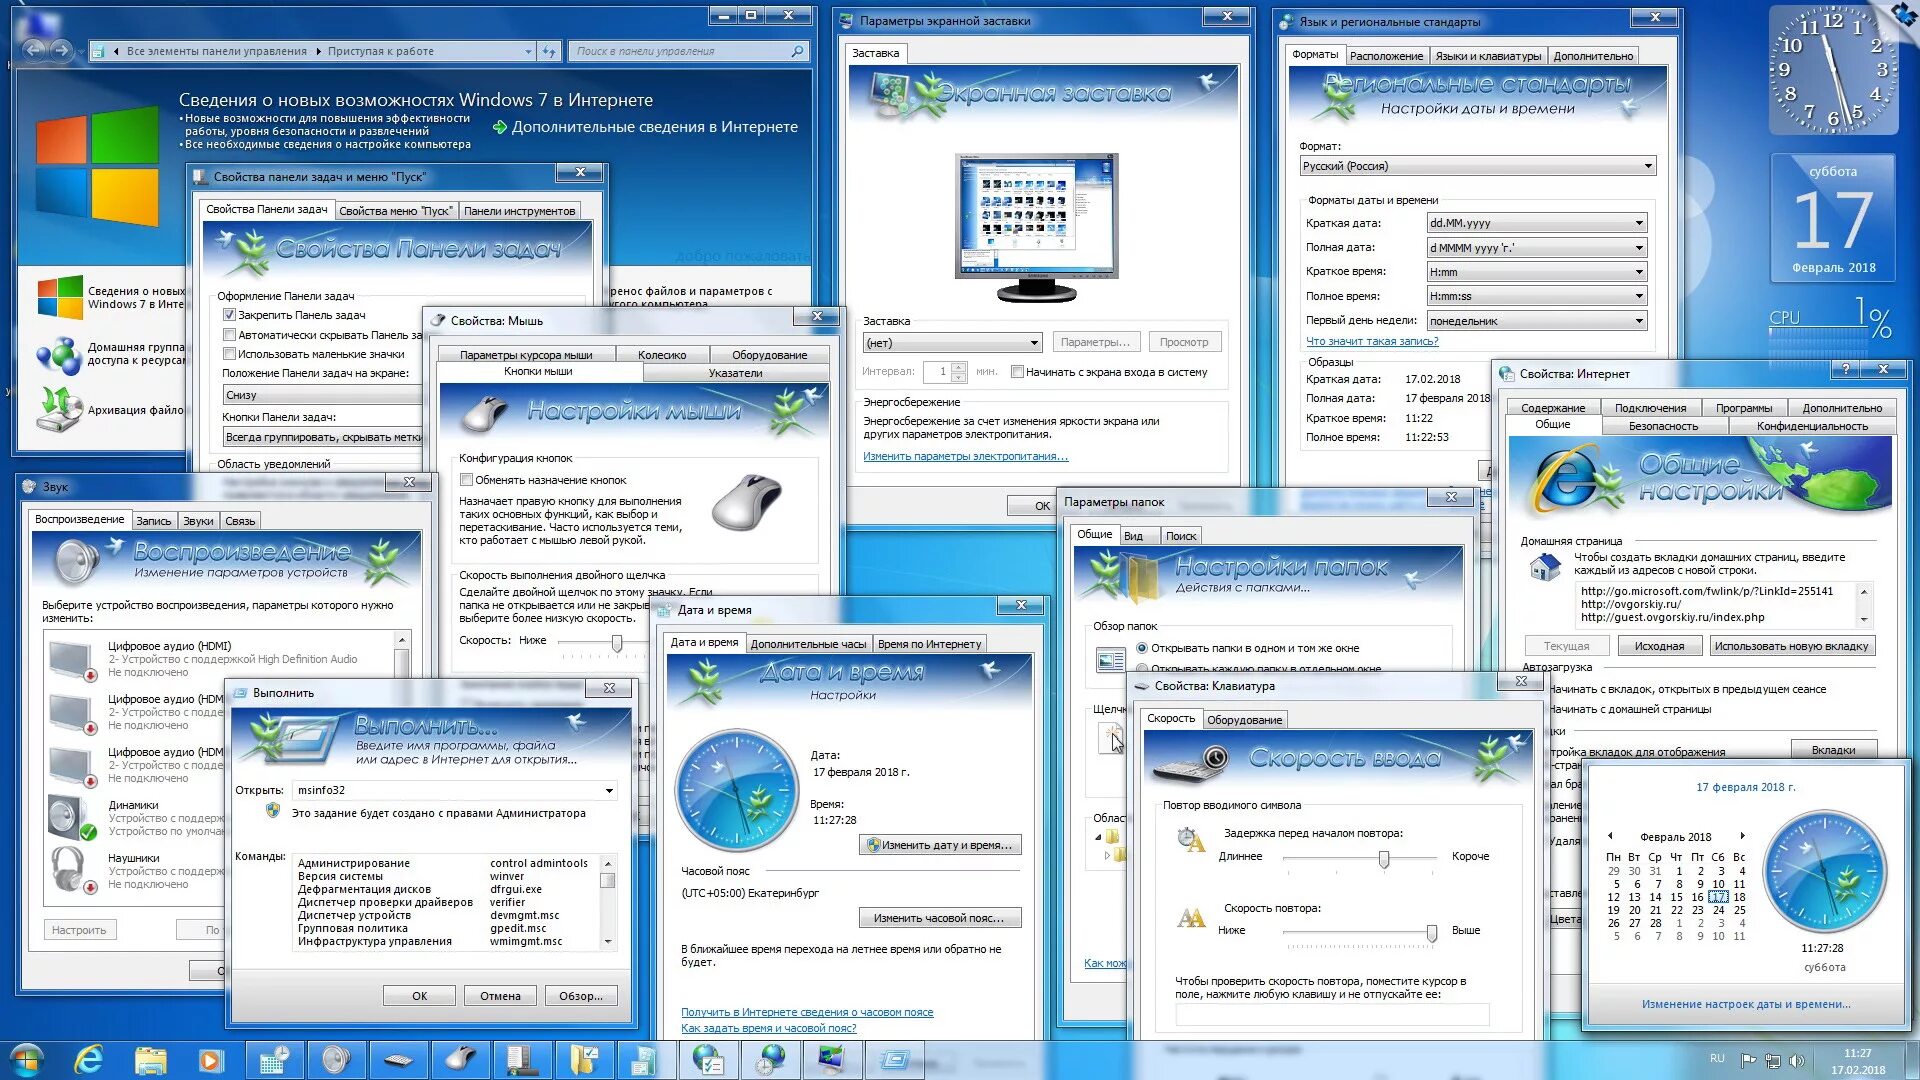
Task: Check 'Начинать с экрана входа в систему'
Action: (1017, 372)
